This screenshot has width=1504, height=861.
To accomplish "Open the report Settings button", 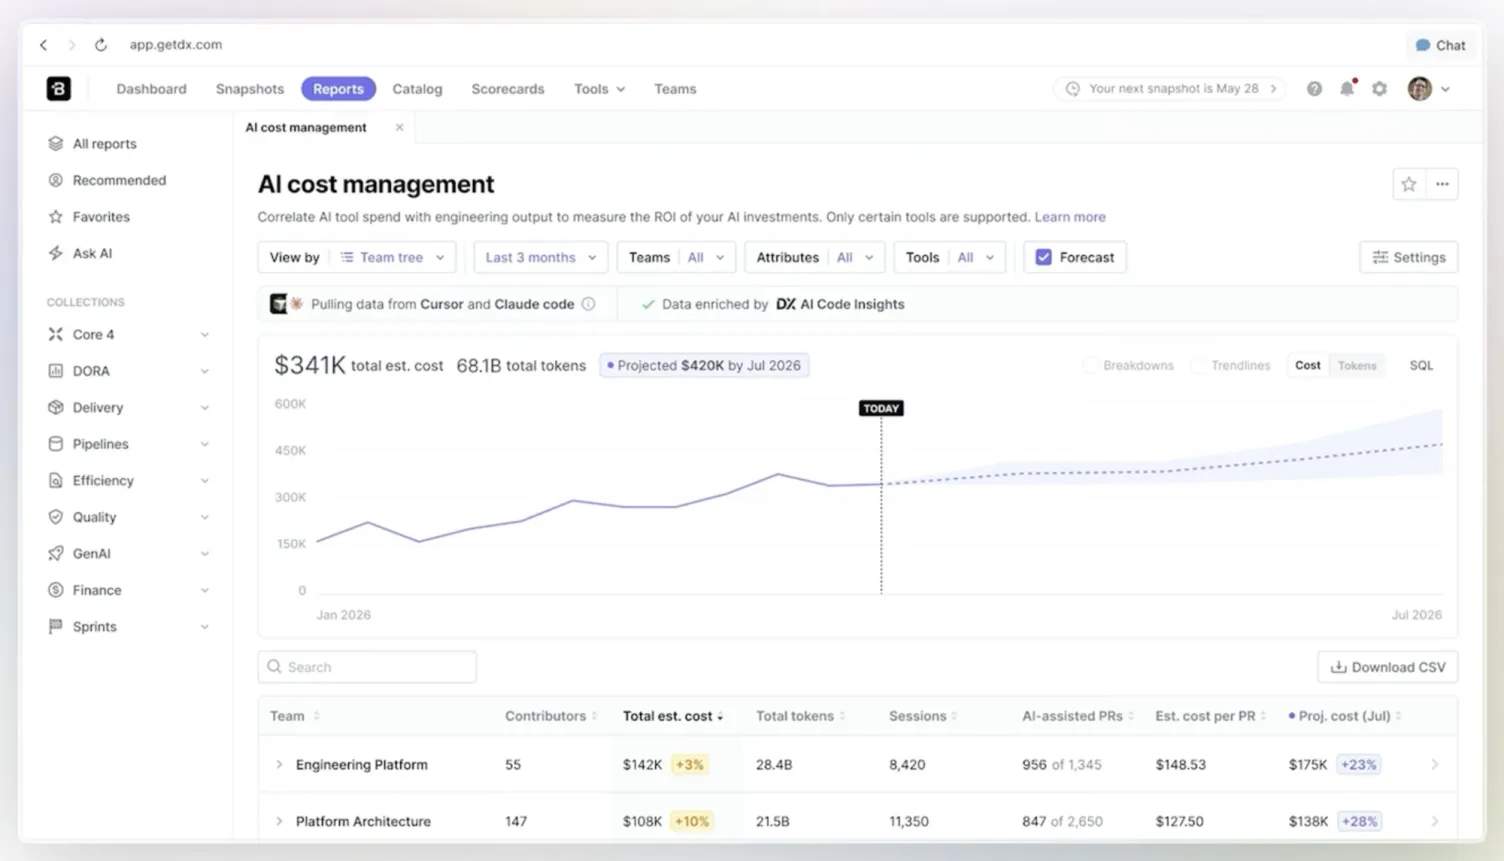I will 1409,257.
